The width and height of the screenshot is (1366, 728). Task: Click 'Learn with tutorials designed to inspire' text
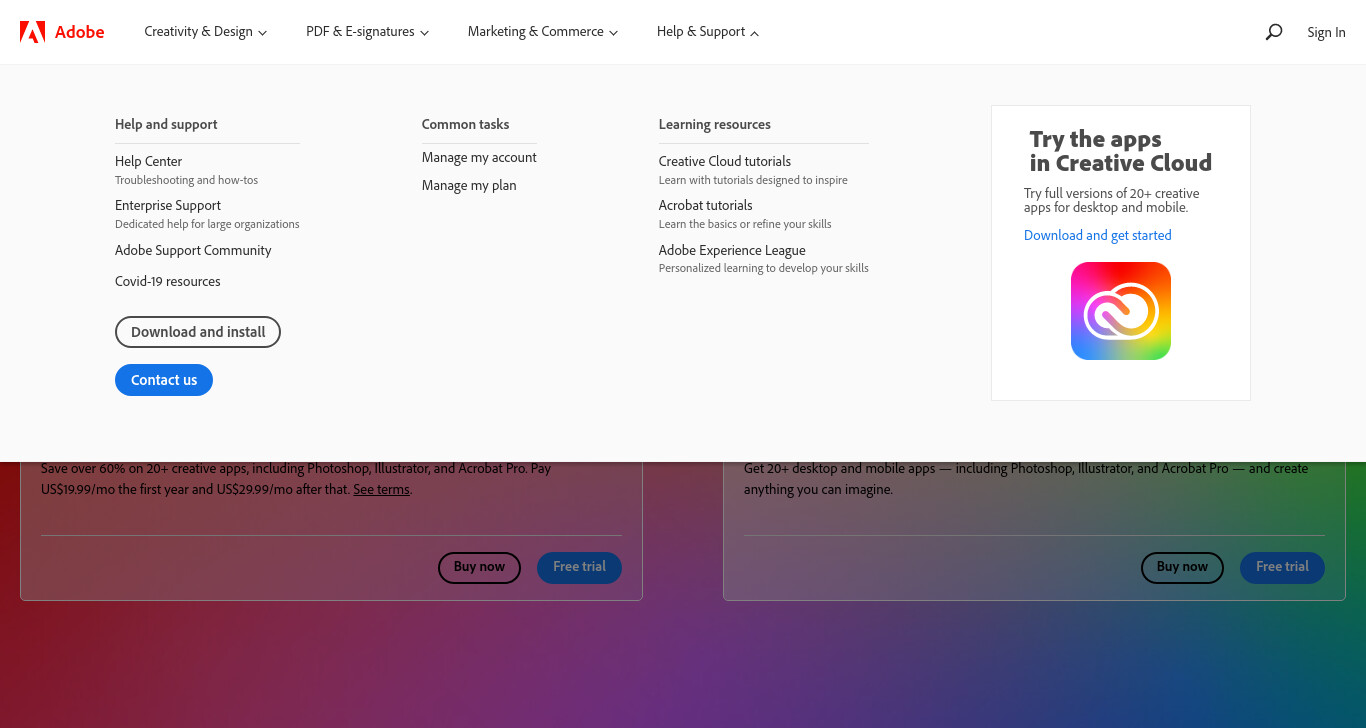click(x=753, y=180)
